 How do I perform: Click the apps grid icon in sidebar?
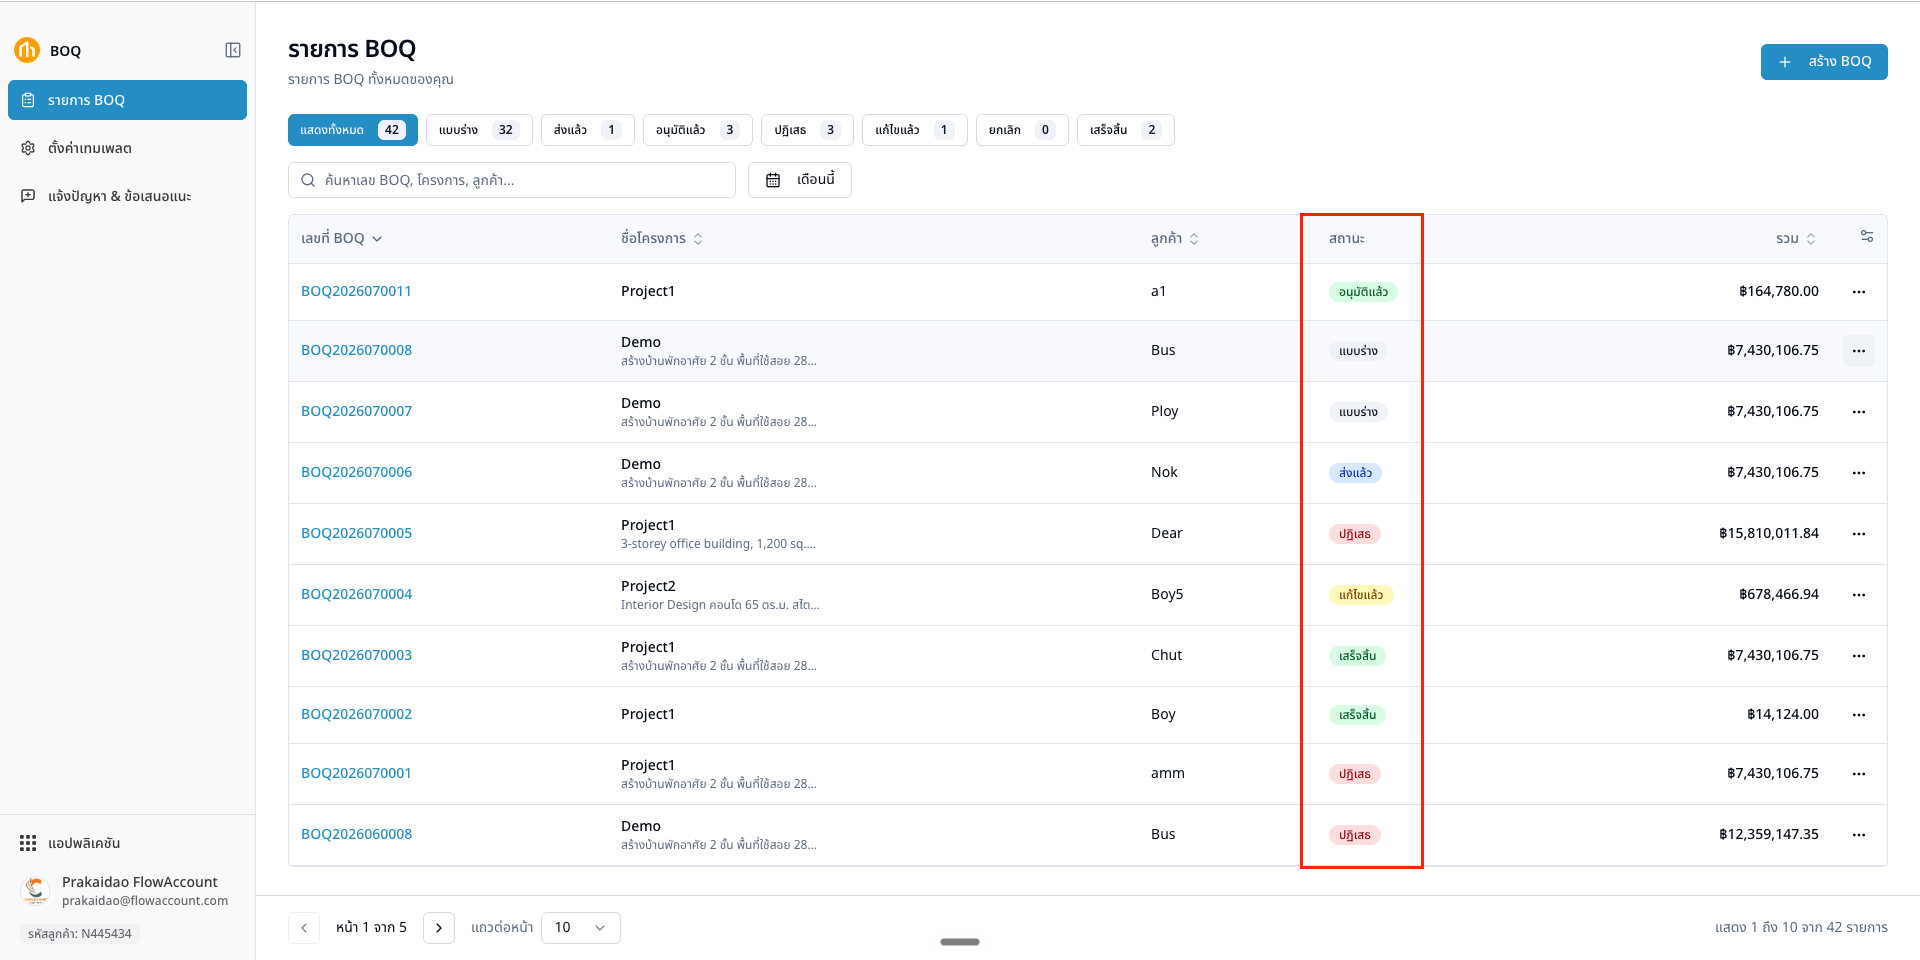(28, 843)
